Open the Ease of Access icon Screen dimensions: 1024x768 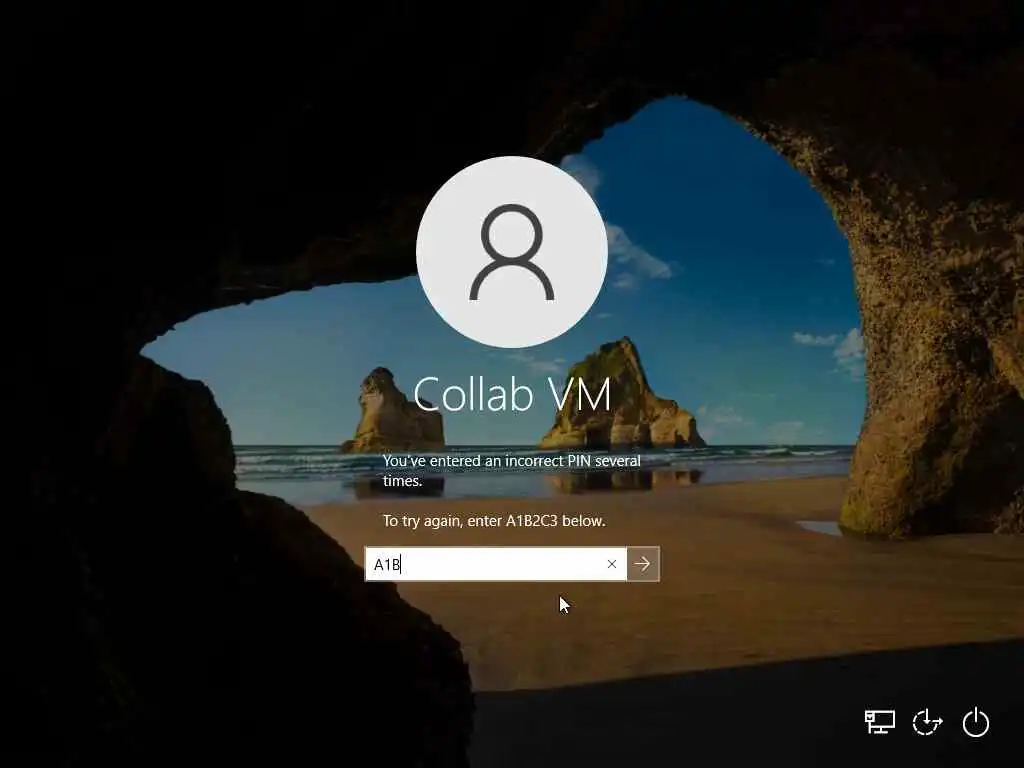(x=927, y=722)
